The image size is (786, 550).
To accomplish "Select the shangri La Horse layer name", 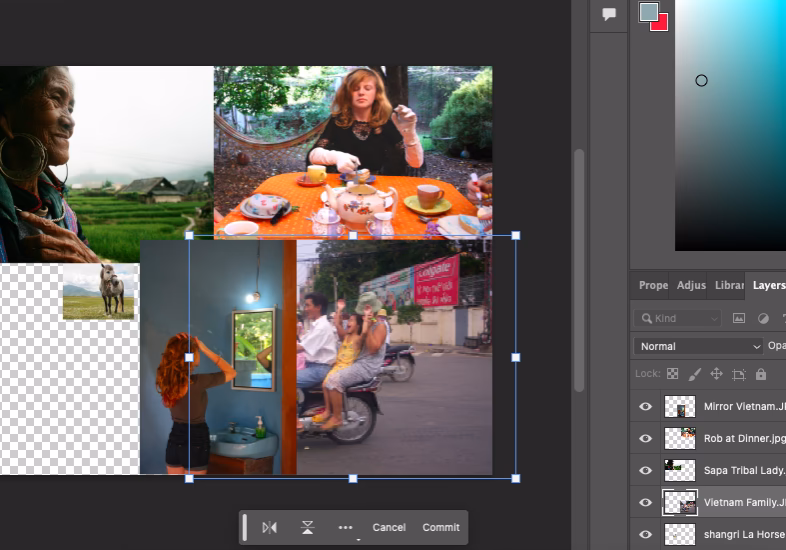I will [744, 534].
